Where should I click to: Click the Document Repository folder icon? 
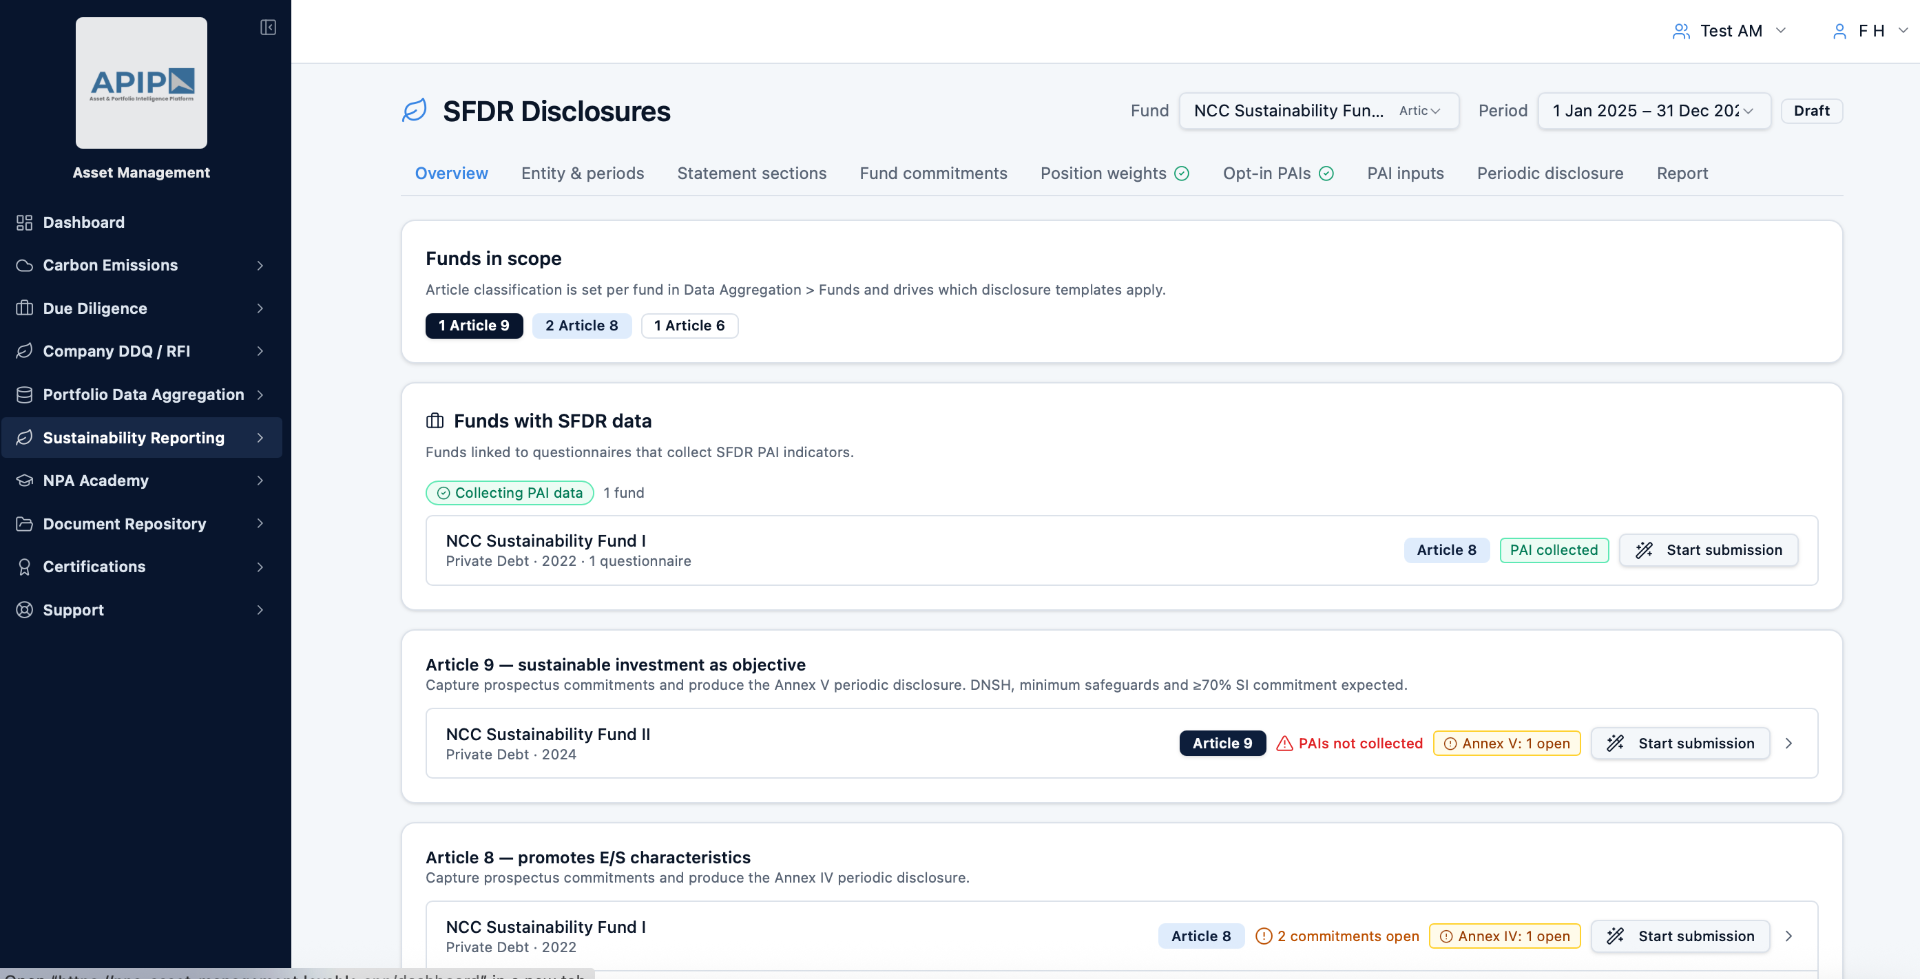(25, 523)
